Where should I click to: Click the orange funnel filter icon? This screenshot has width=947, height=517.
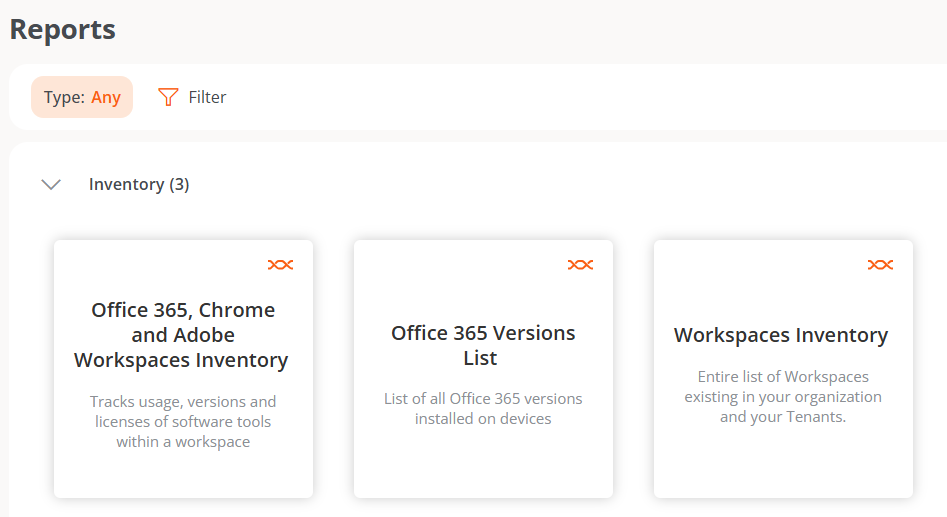[x=168, y=97]
